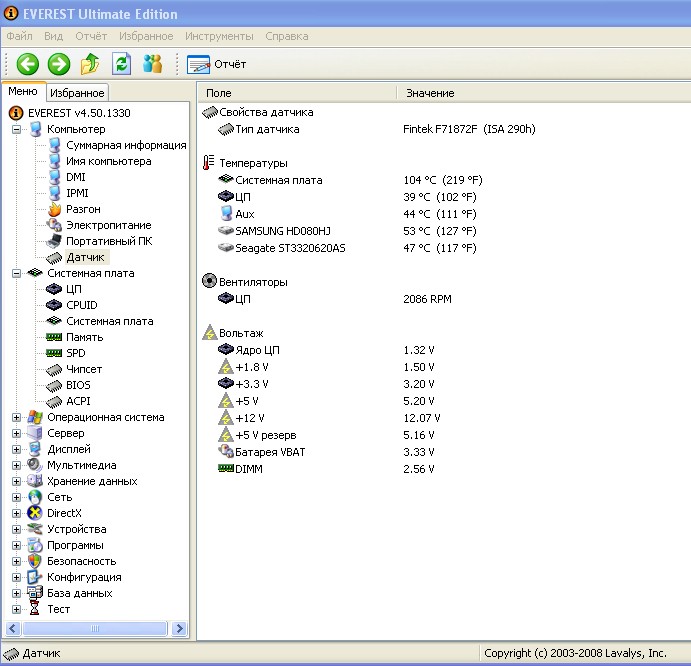
Task: Collapse the Системная плата tree node
Action: (16, 273)
